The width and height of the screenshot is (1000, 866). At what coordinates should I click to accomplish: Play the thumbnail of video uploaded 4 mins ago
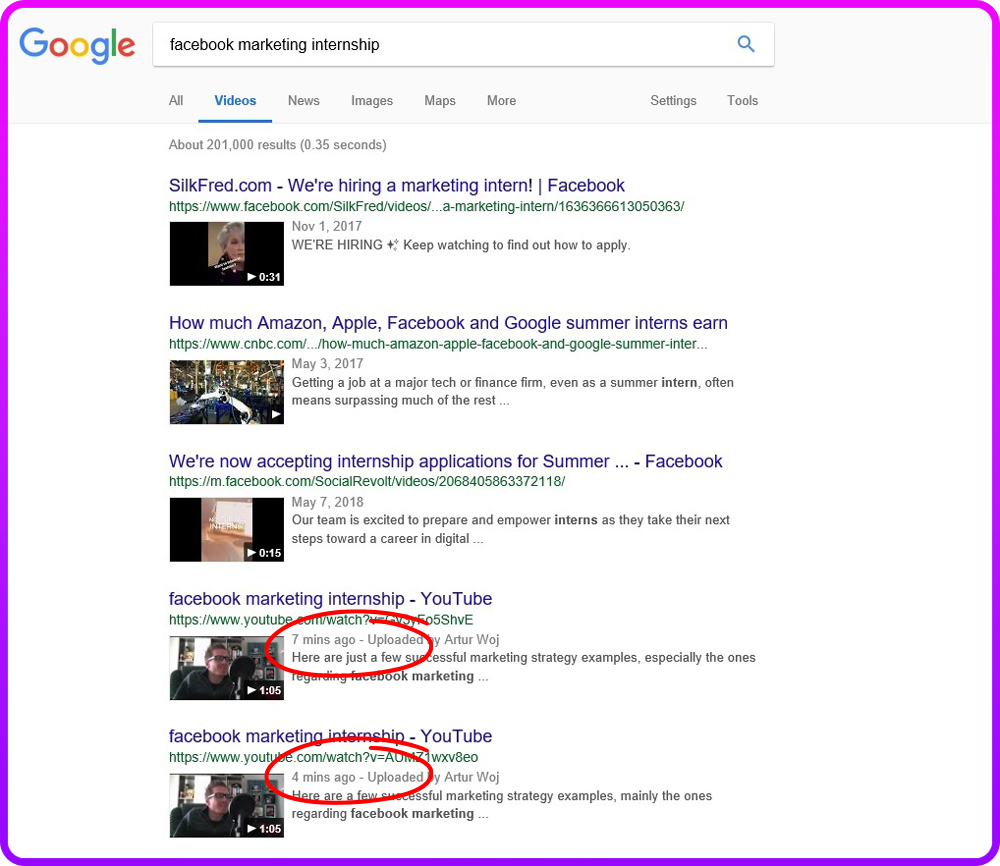[x=226, y=805]
